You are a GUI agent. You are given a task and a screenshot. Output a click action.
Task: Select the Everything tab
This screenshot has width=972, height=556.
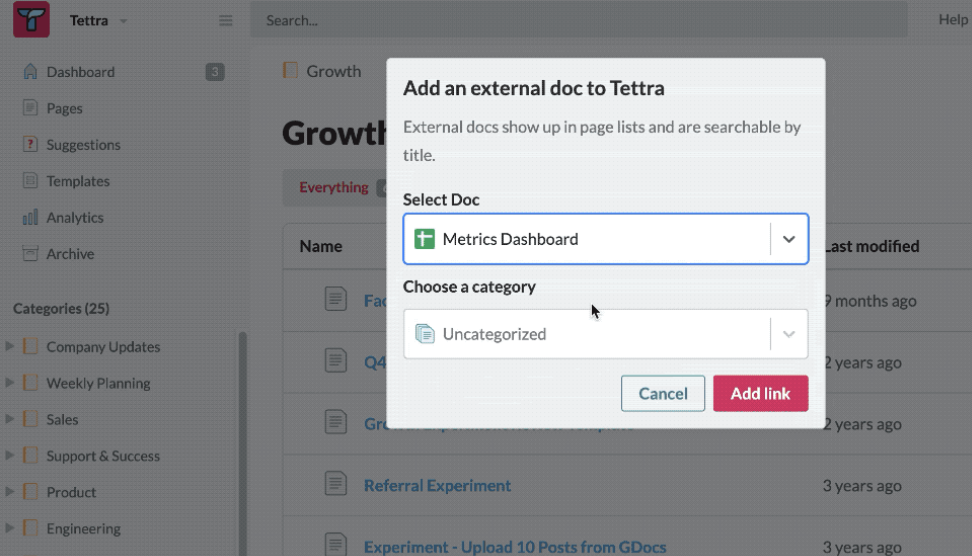[x=334, y=187]
